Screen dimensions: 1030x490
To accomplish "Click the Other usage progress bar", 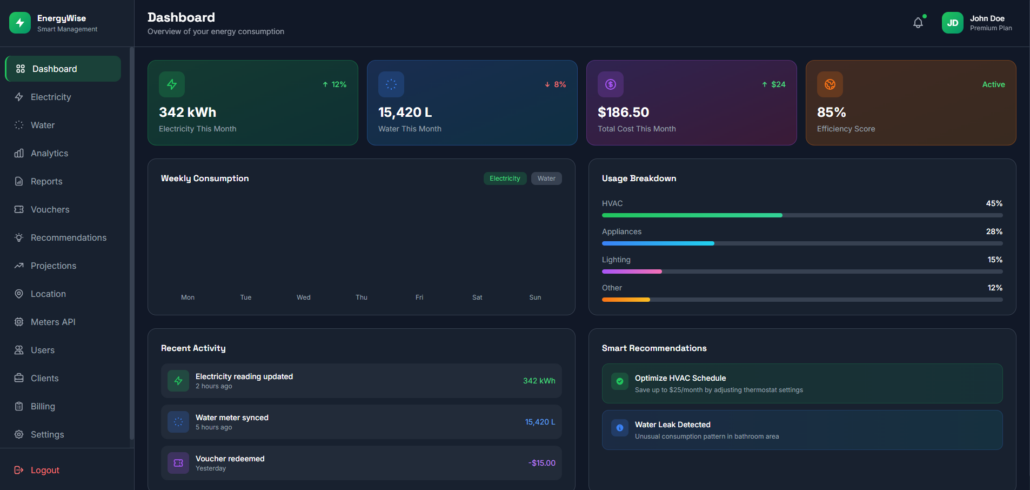I will (802, 300).
